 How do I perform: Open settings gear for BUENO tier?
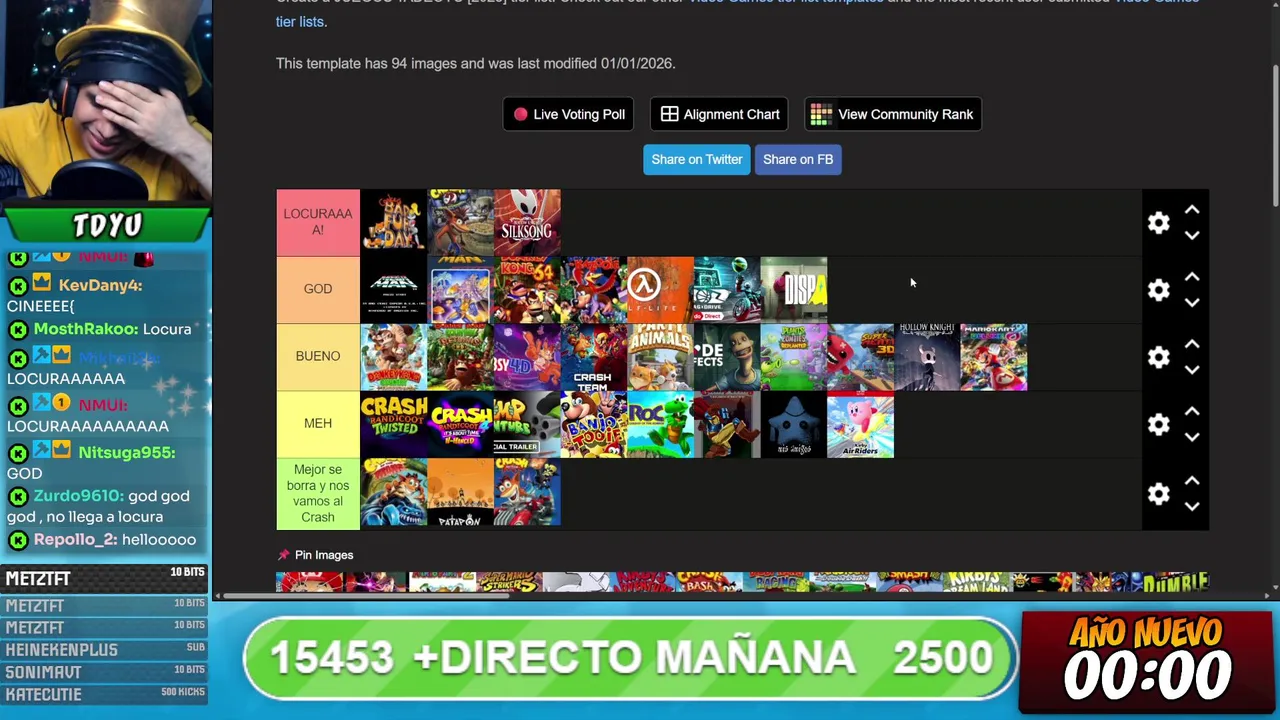[1158, 357]
